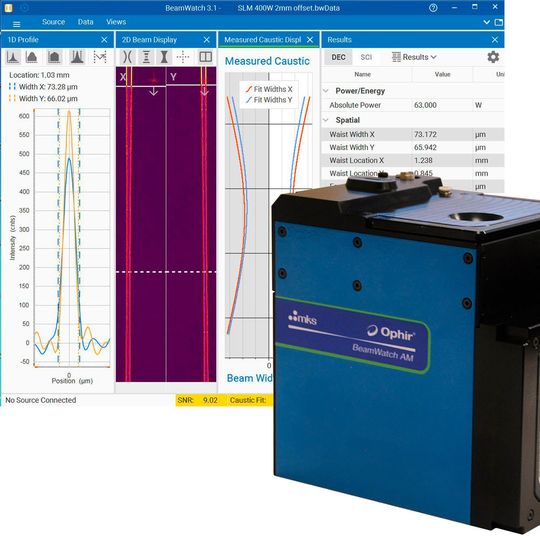
Task: Toggle the crosshair cursor icon
Action: [183, 57]
